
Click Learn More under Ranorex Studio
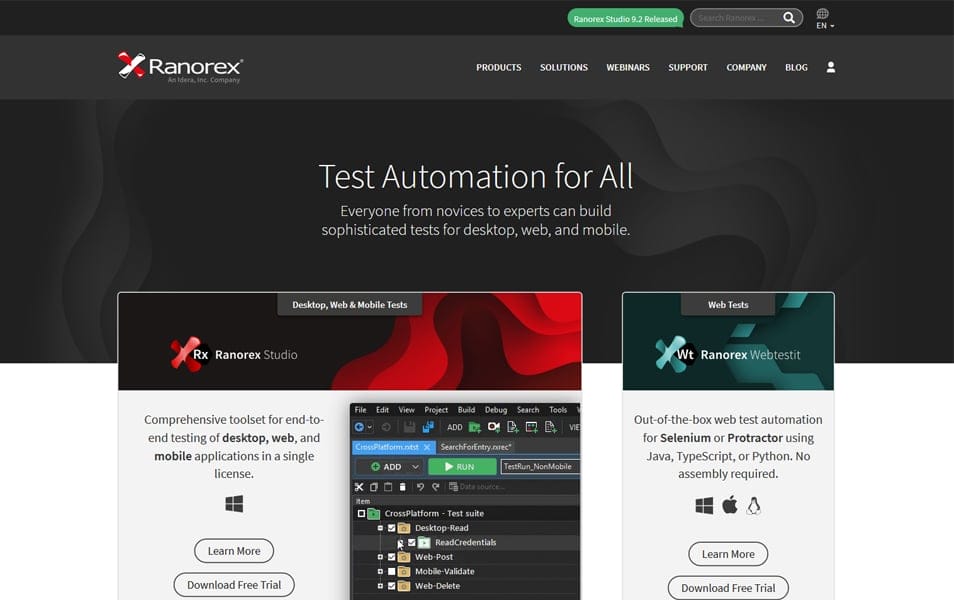click(x=234, y=551)
